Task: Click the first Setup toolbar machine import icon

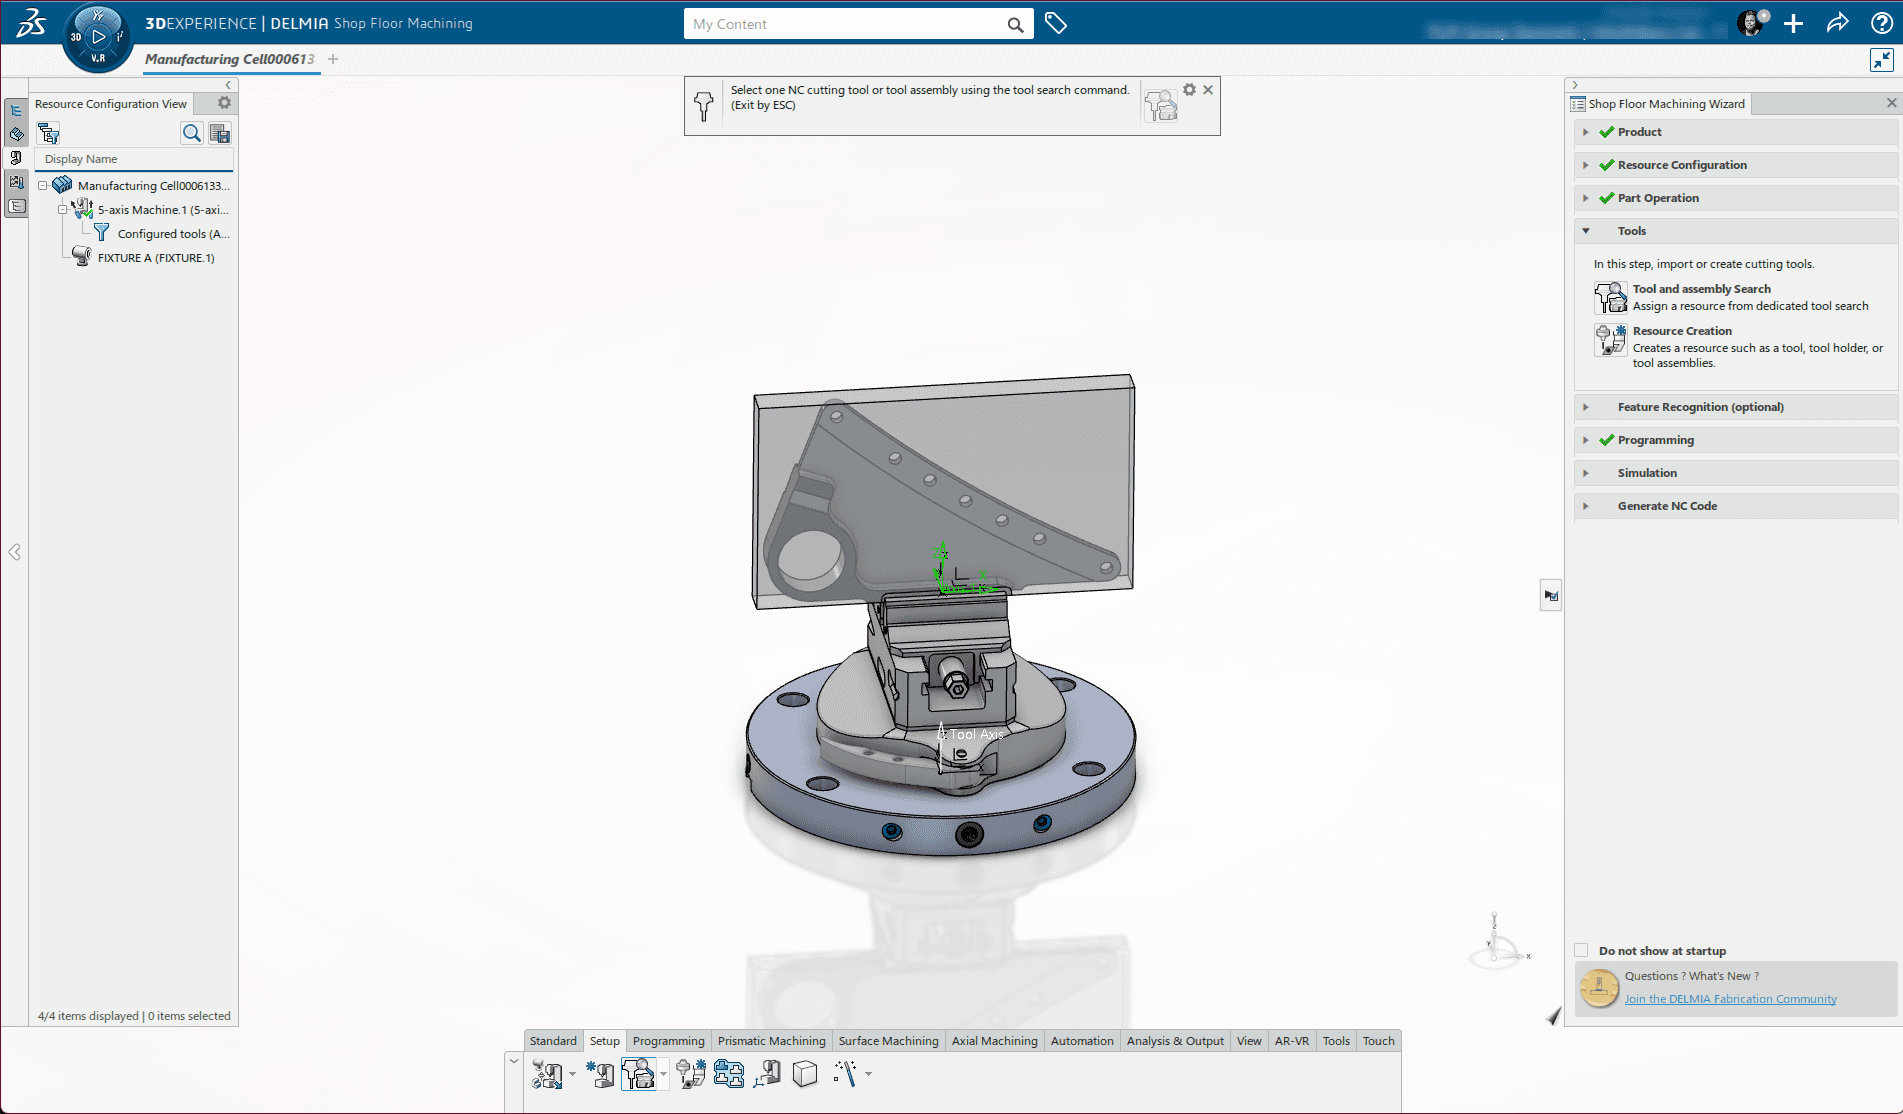Action: [x=546, y=1074]
